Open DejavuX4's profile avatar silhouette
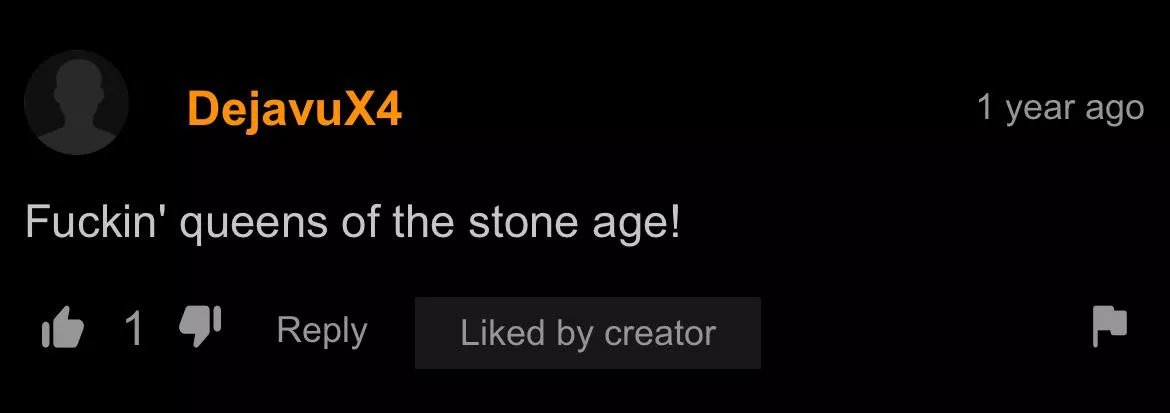The height and width of the screenshot is (413, 1170). coord(76,102)
